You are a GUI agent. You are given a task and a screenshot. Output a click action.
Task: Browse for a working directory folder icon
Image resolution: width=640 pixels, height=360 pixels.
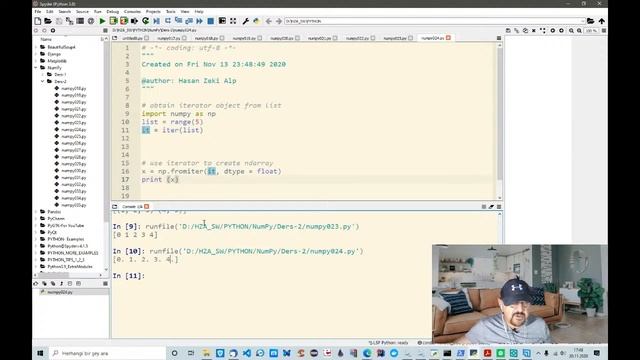pyautogui.click(x=590, y=21)
